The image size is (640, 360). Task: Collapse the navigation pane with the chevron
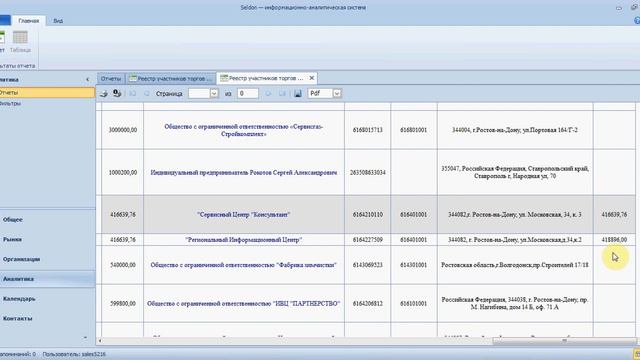[x=87, y=80]
